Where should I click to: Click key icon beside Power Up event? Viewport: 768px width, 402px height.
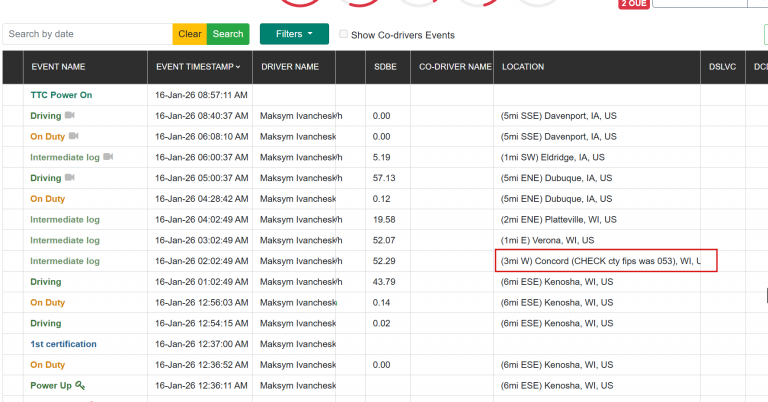(x=80, y=385)
